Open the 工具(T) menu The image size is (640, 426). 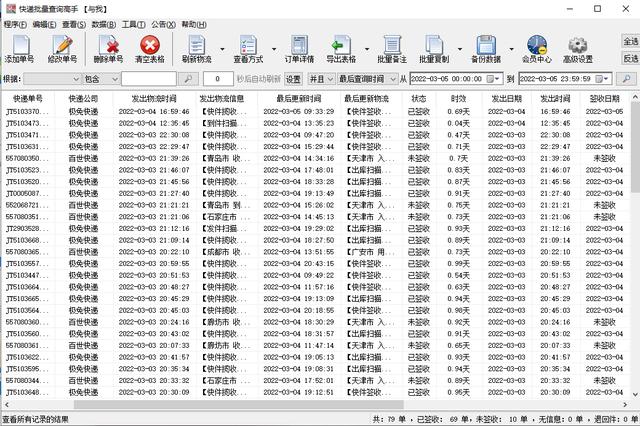coord(133,24)
